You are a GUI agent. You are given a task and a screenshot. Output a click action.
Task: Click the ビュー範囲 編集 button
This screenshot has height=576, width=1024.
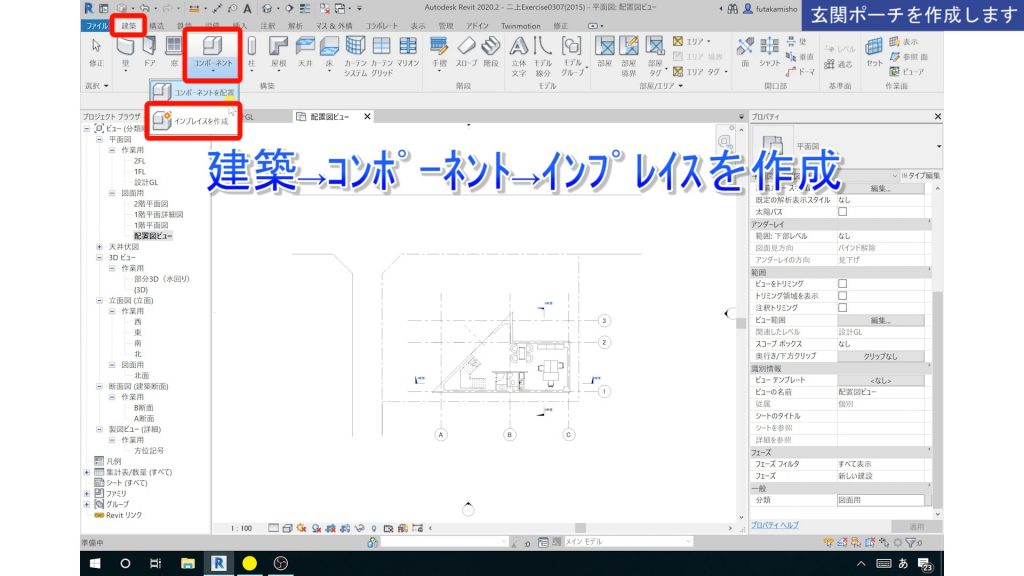pos(882,320)
